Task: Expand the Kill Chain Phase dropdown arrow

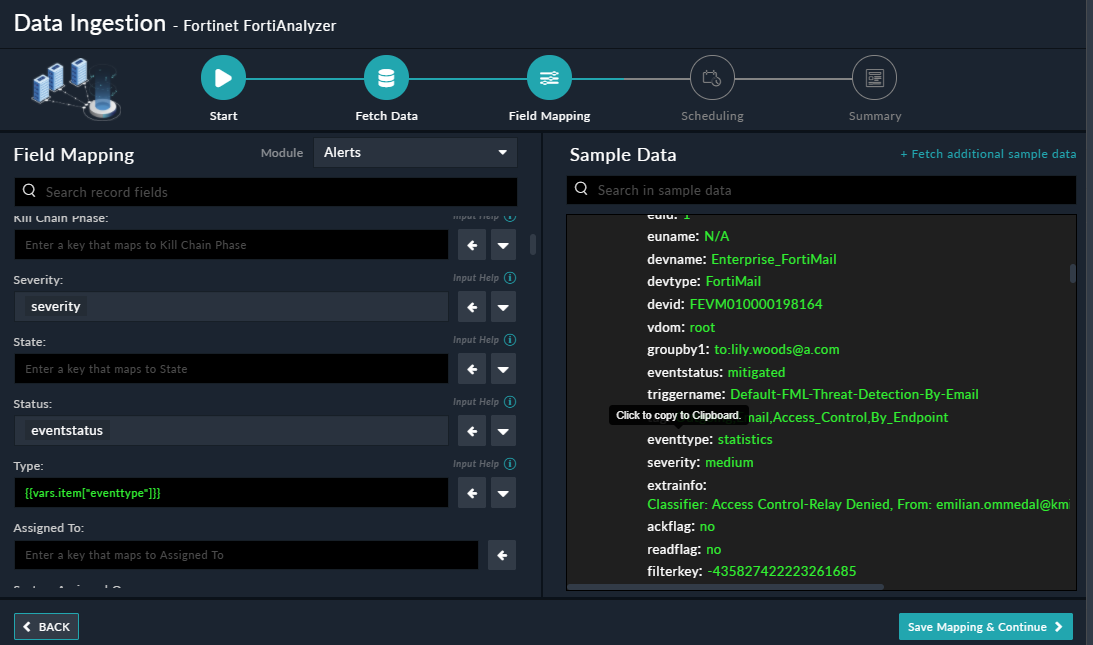Action: coord(503,245)
